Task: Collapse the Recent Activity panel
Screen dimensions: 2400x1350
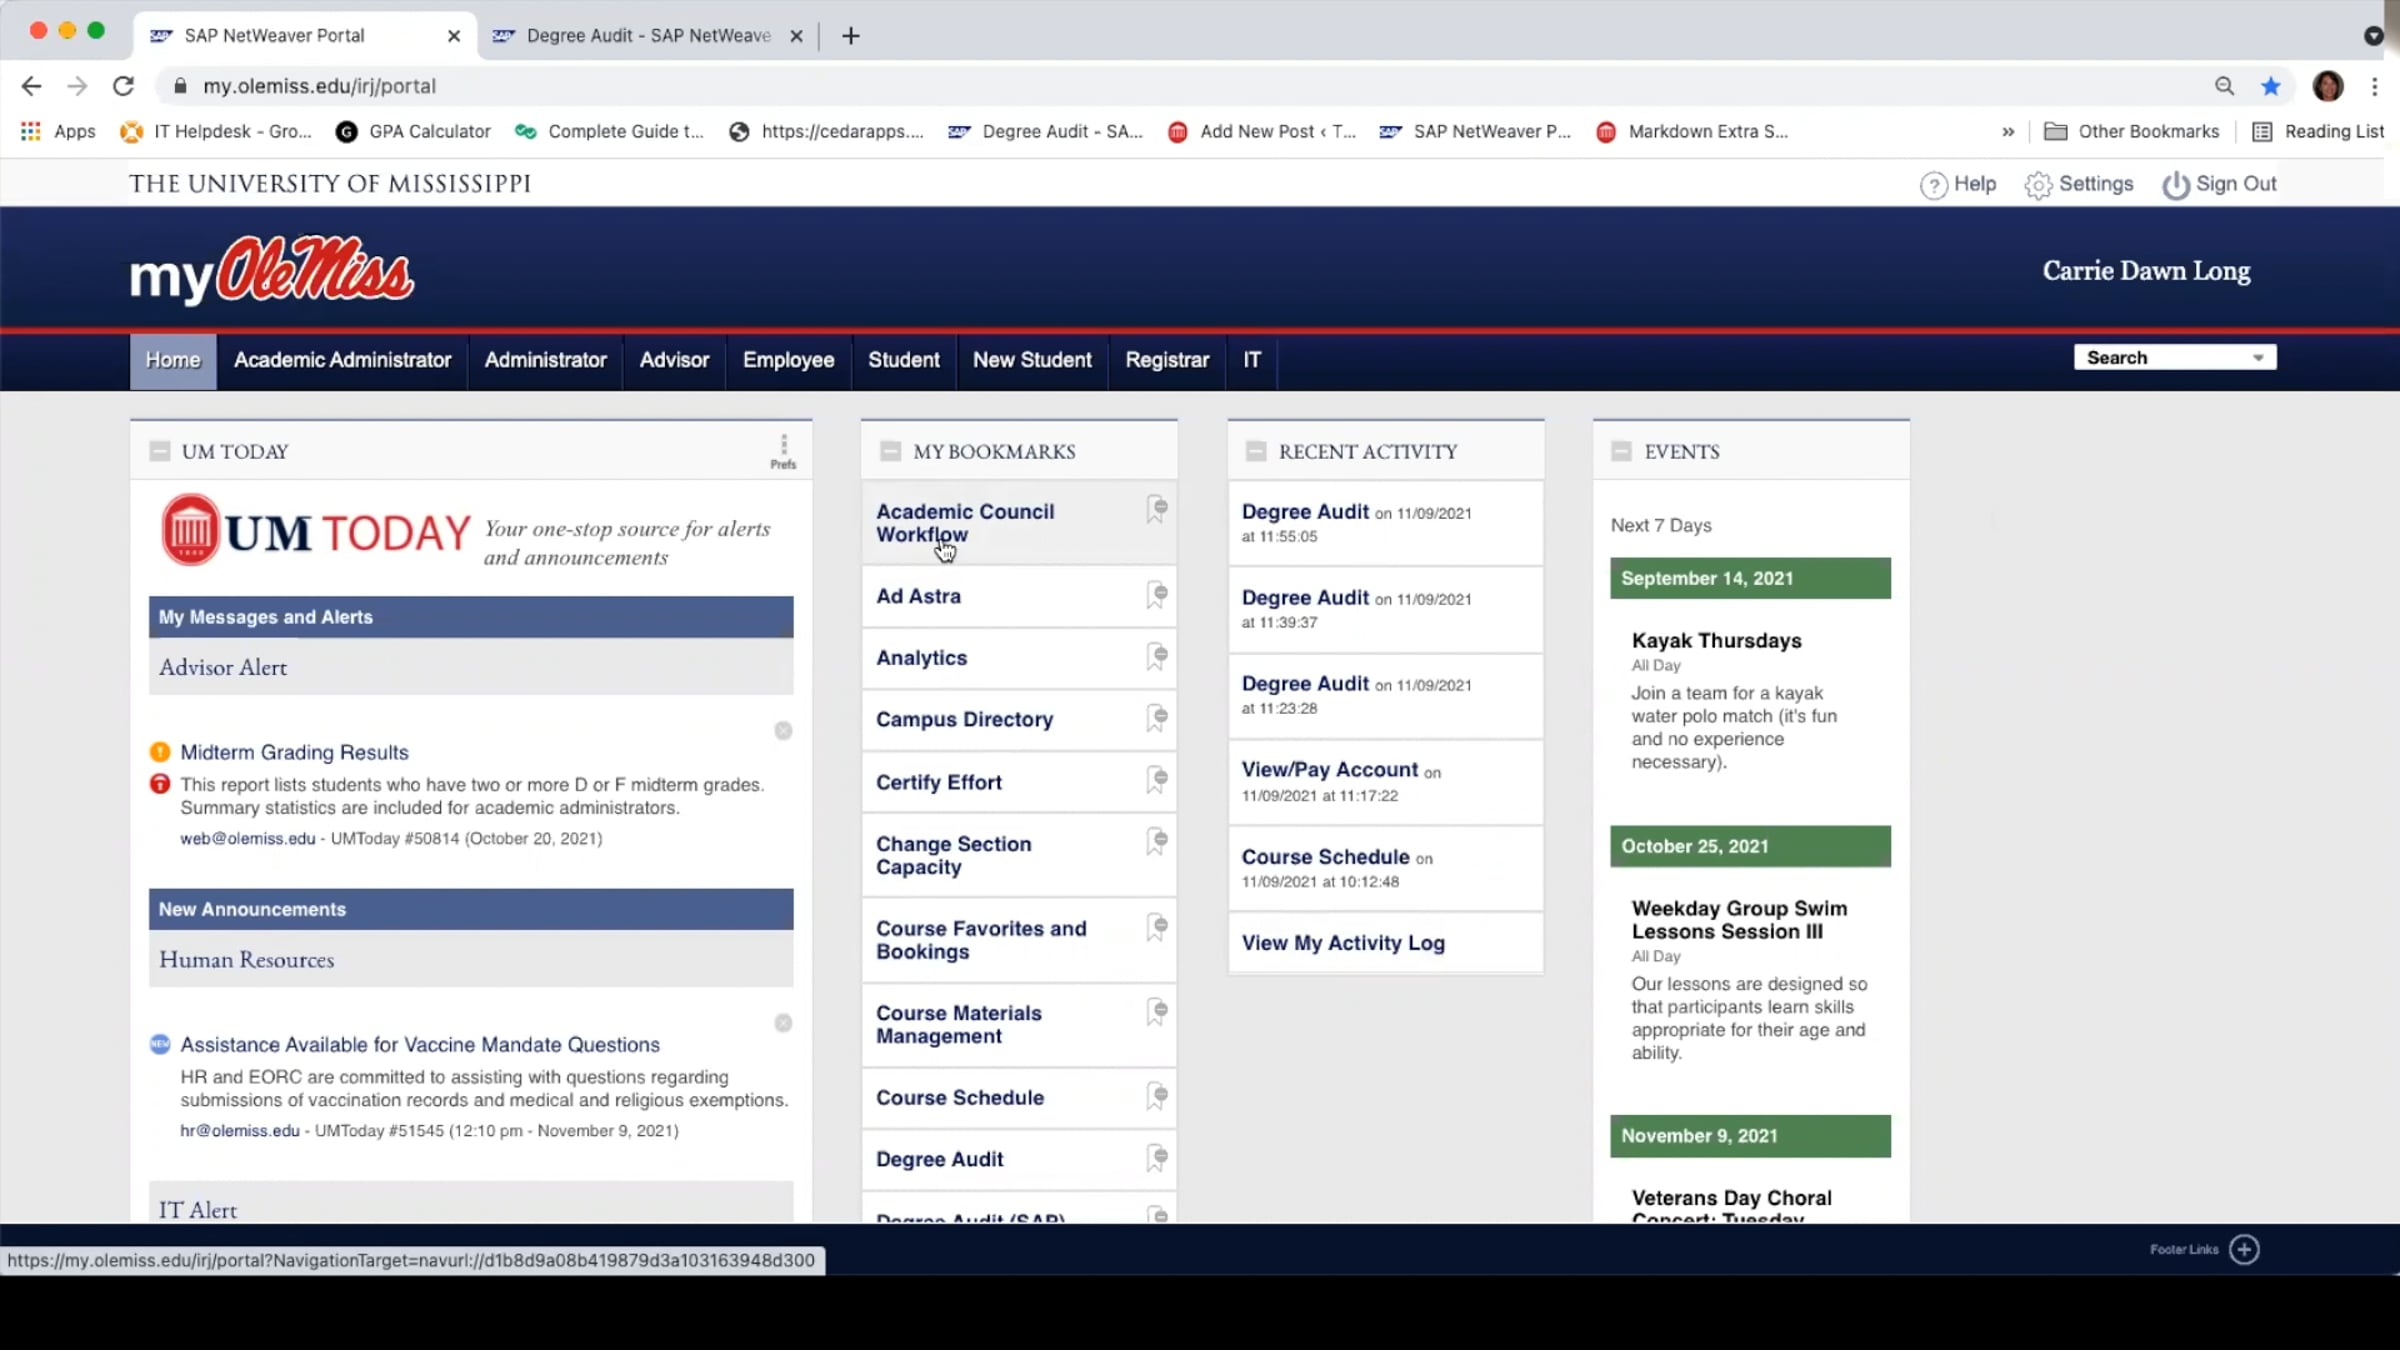Action: [x=1256, y=451]
